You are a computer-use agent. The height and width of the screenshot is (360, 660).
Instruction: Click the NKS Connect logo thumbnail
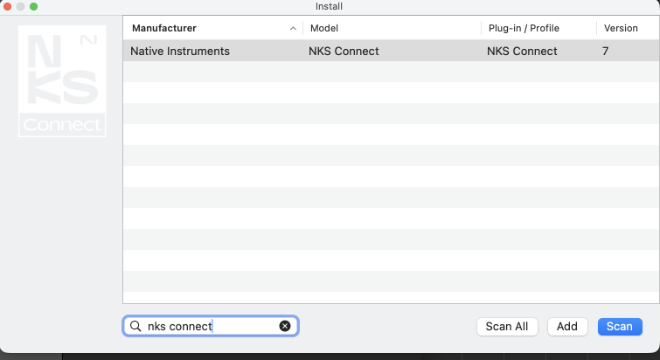(x=62, y=81)
